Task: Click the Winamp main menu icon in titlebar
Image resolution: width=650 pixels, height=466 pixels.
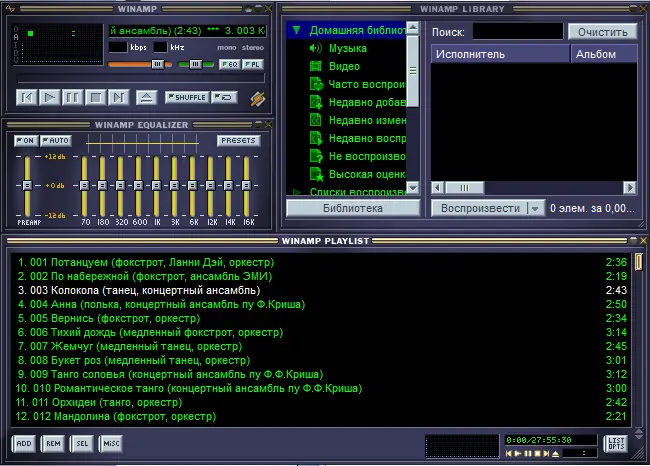Action: [x=10, y=8]
